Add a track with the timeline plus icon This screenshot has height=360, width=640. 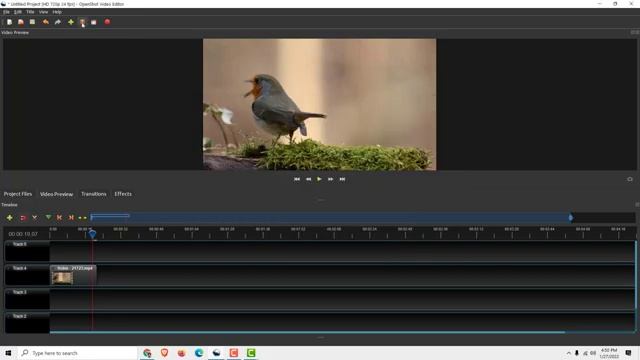[9, 218]
